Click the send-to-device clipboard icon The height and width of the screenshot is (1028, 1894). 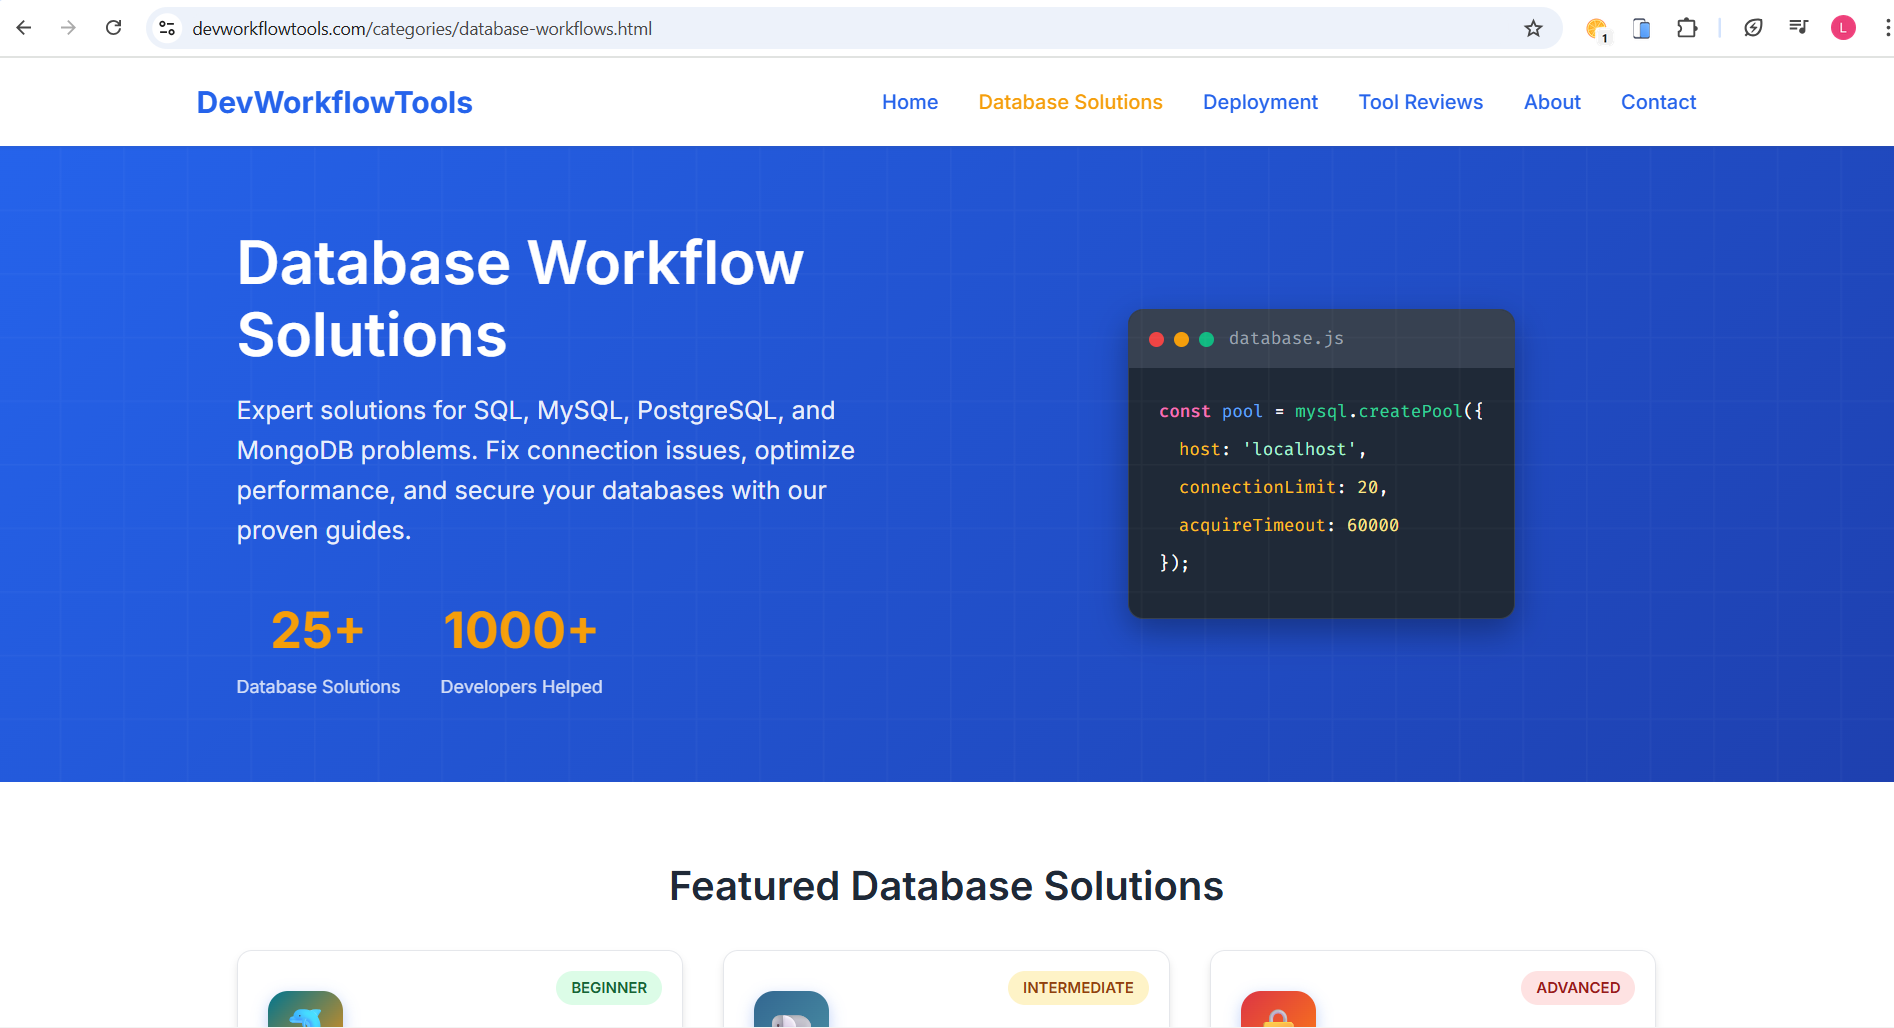pos(1640,28)
